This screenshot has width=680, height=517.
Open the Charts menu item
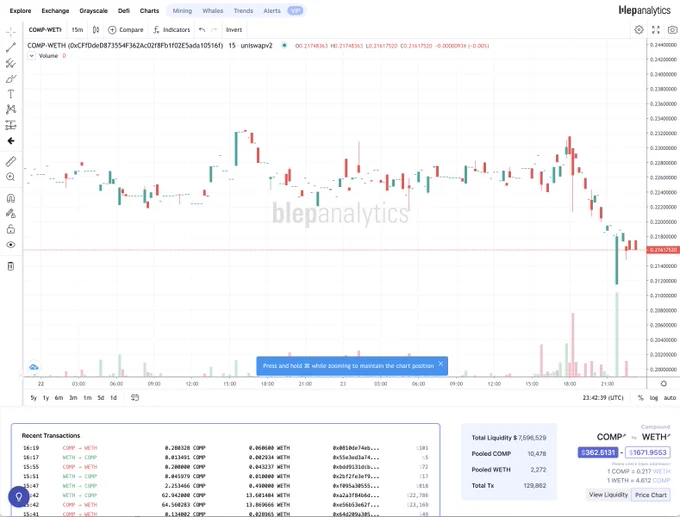(149, 10)
